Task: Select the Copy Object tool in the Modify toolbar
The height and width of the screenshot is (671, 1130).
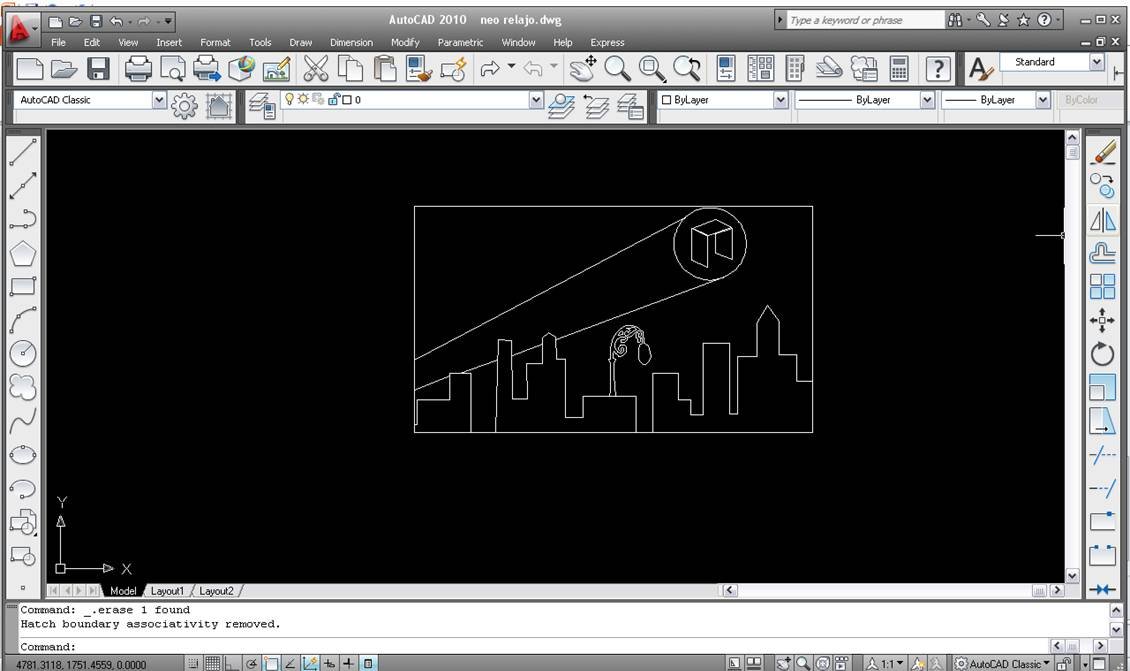Action: click(x=1103, y=185)
